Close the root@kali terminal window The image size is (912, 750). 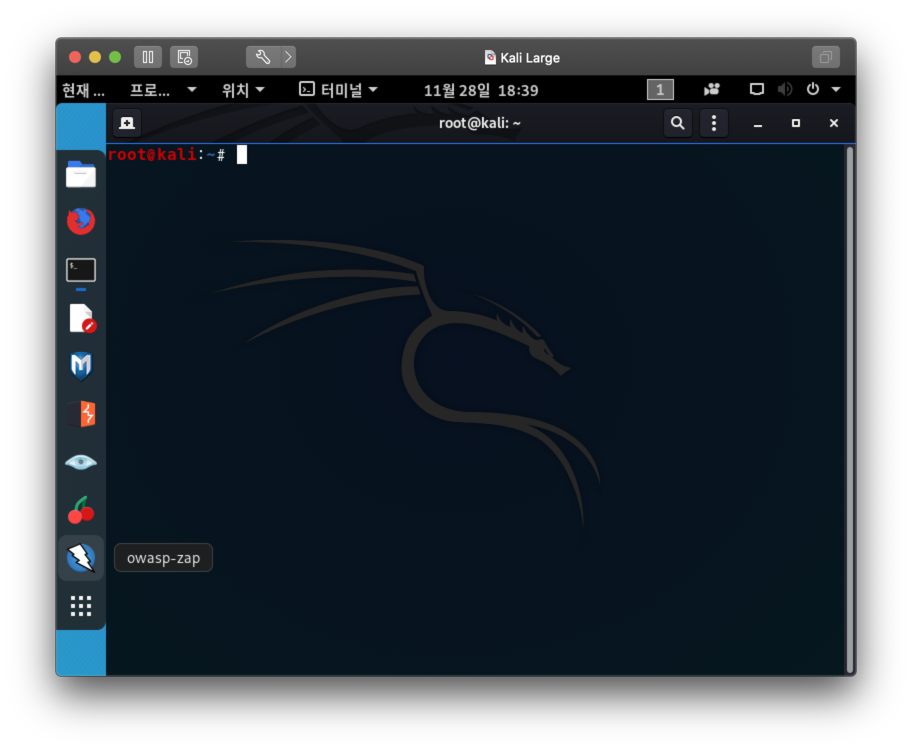click(833, 123)
